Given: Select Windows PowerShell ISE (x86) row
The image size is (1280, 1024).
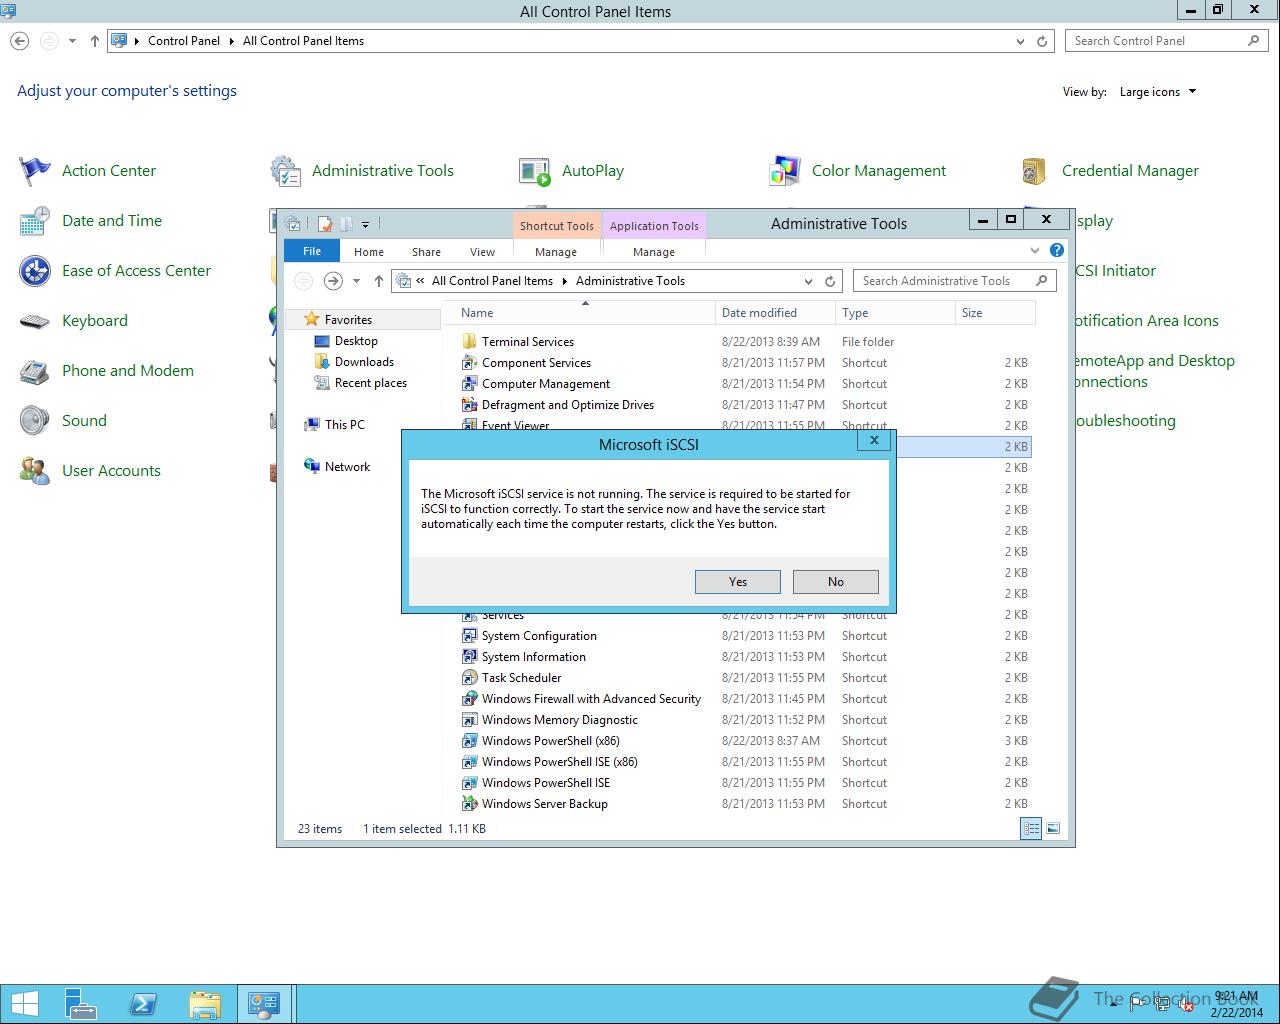Looking at the screenshot, I should pyautogui.click(x=745, y=762).
